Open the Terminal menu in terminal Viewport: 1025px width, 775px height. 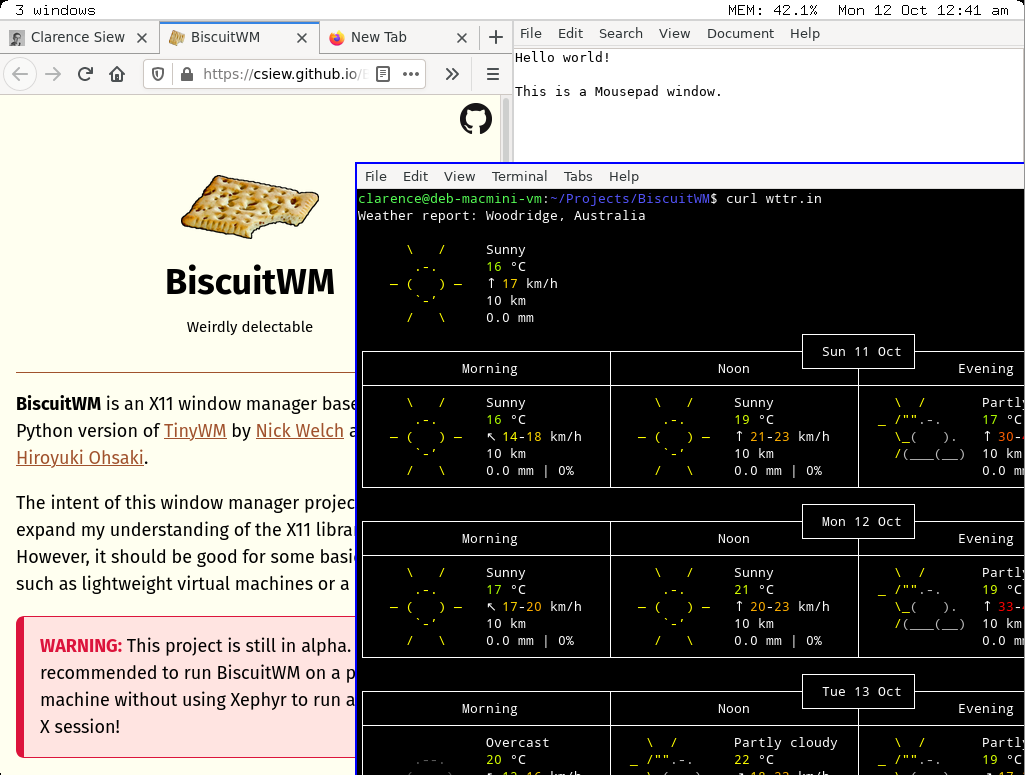[x=519, y=176]
